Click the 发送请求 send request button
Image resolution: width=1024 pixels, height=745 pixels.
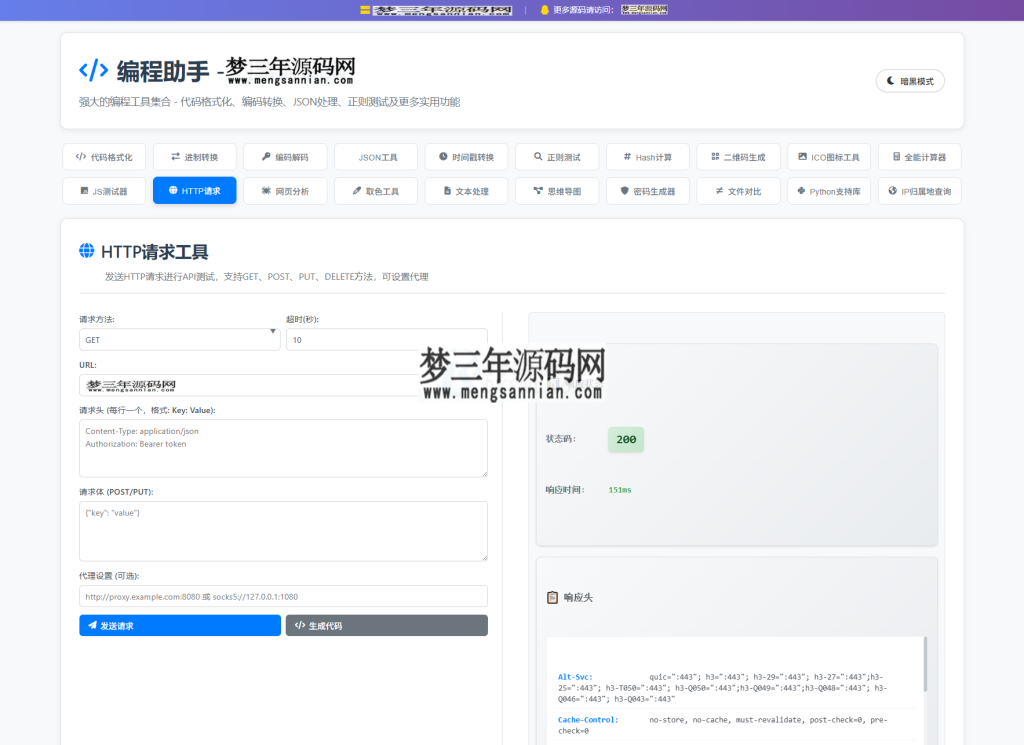pos(179,625)
